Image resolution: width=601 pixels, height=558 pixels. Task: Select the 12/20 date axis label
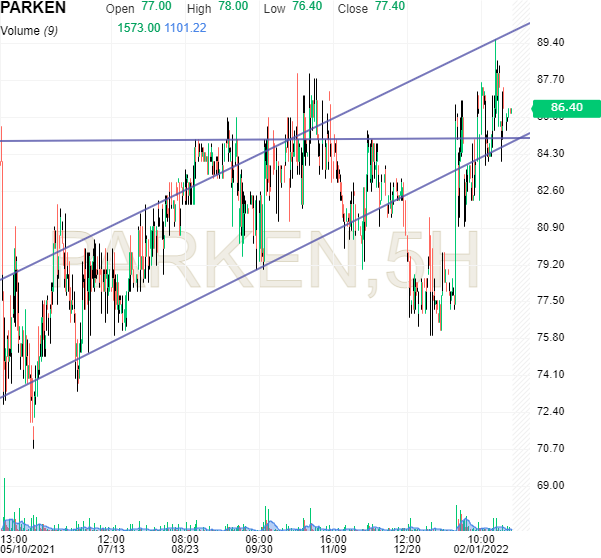407,548
